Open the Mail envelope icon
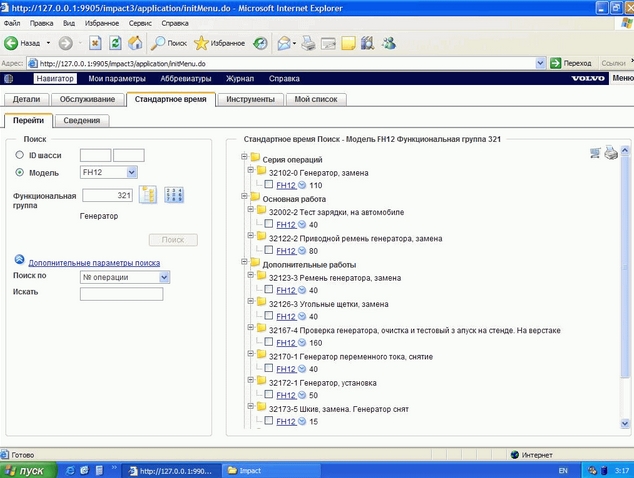This screenshot has height=478, width=634. point(284,43)
